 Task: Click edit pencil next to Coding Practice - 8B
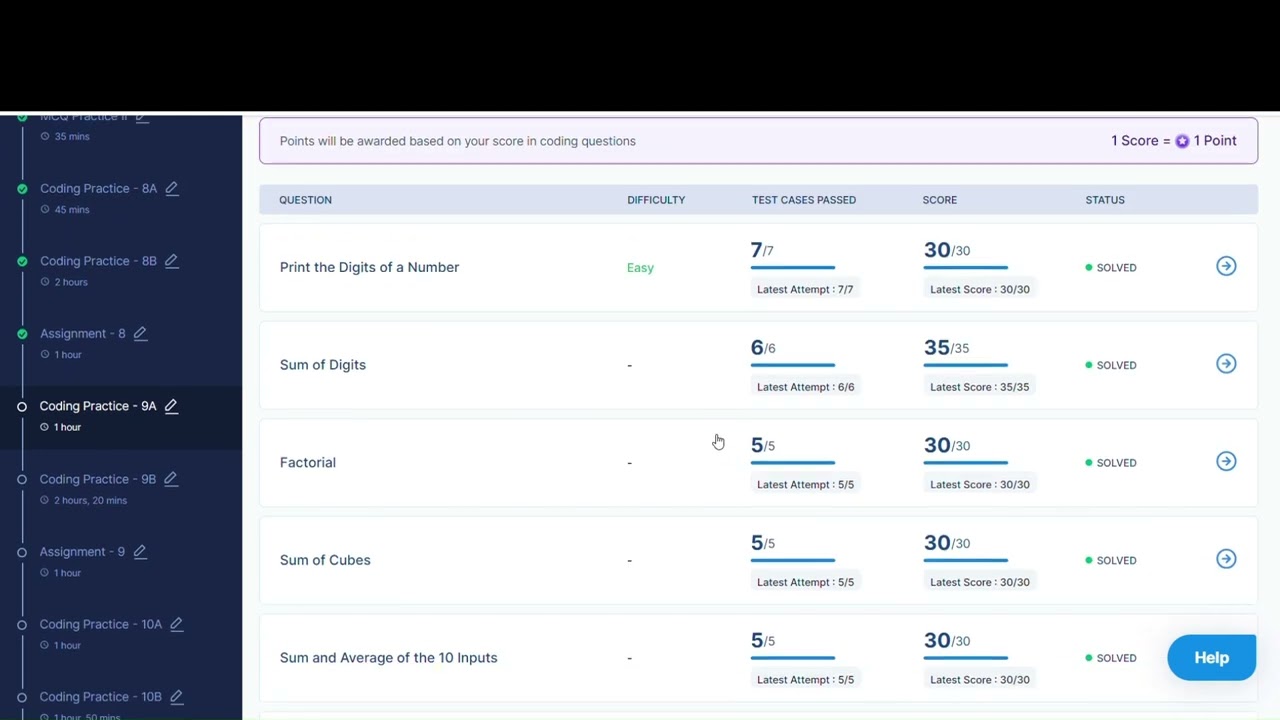click(171, 261)
